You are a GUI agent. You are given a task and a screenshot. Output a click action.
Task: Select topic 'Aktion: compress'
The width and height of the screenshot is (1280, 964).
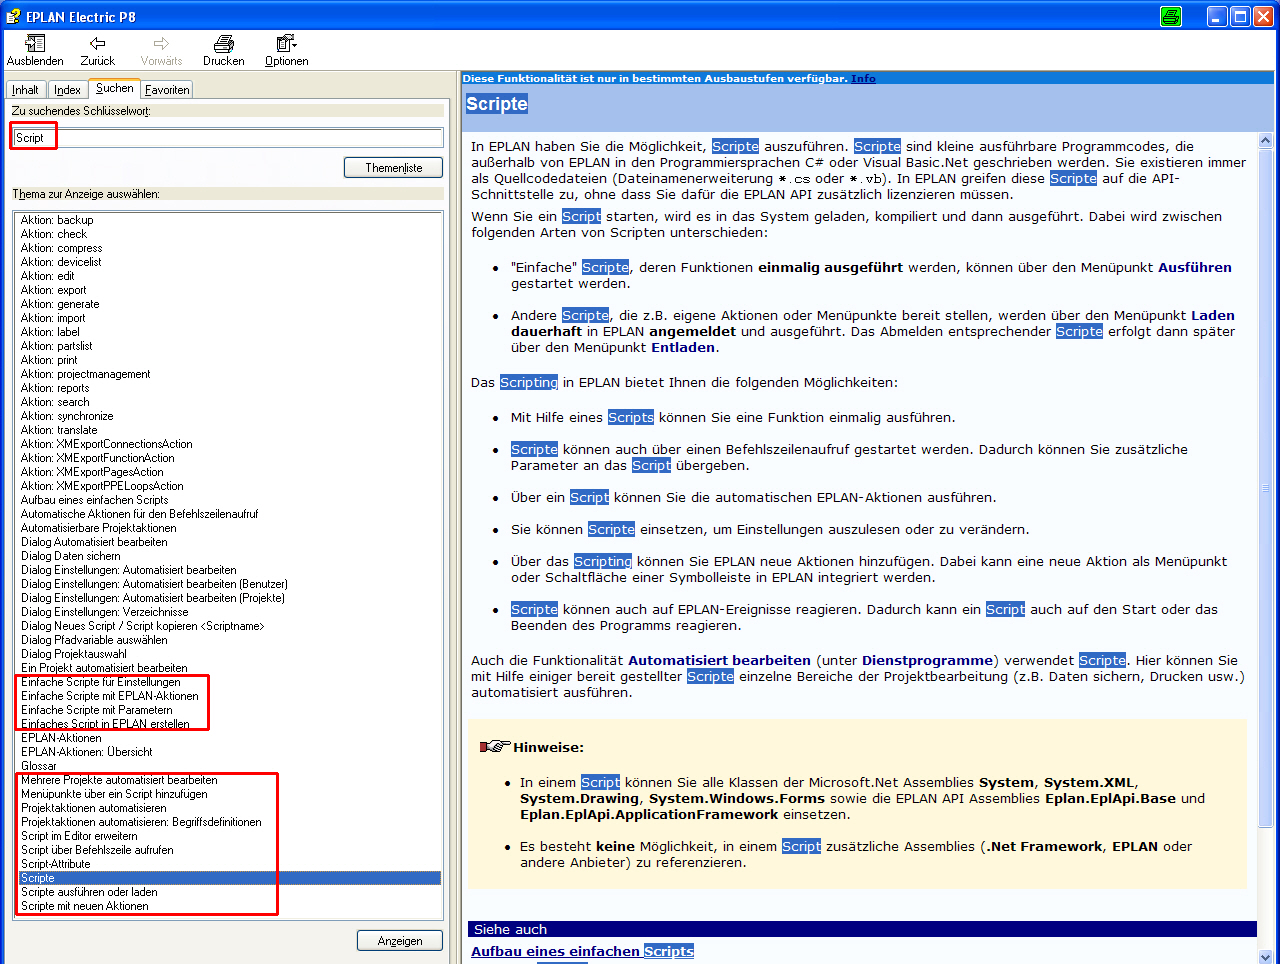pos(61,248)
